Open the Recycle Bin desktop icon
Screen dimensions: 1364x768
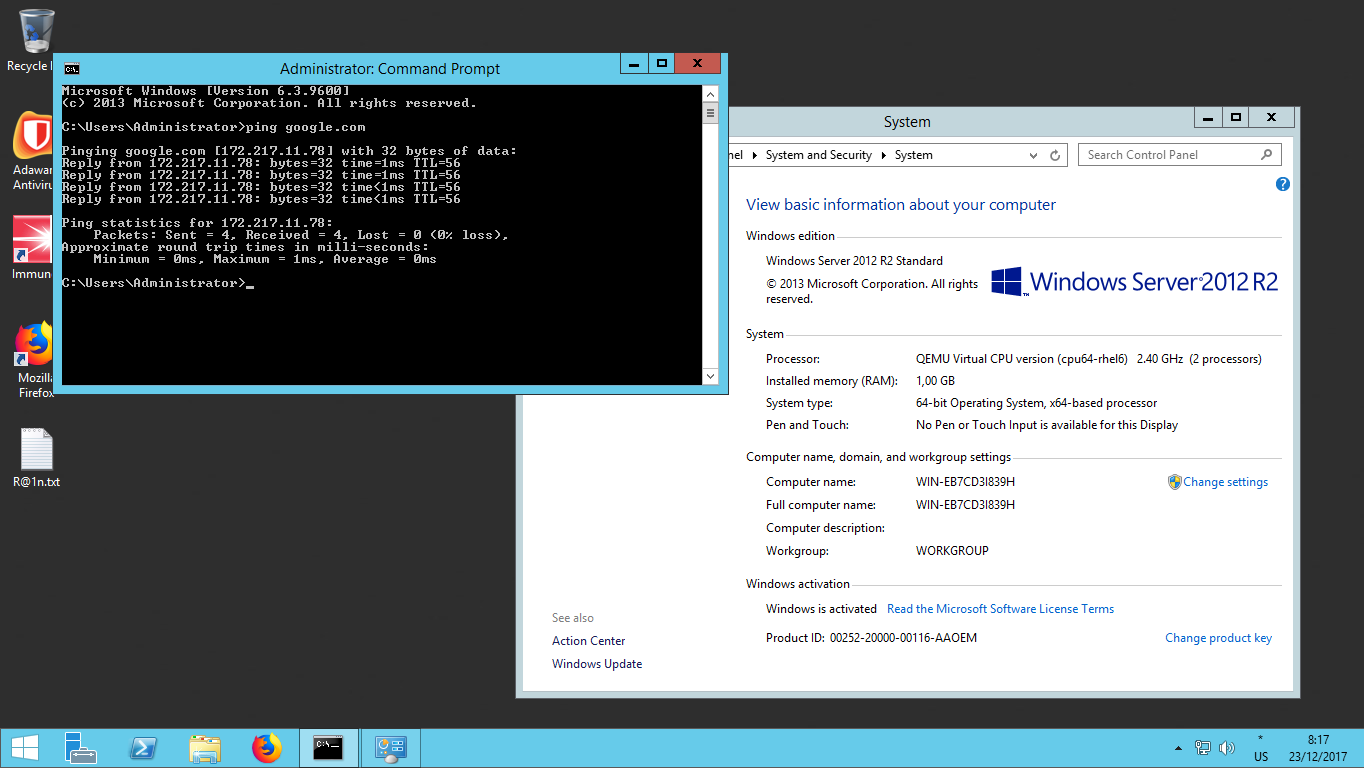(36, 33)
